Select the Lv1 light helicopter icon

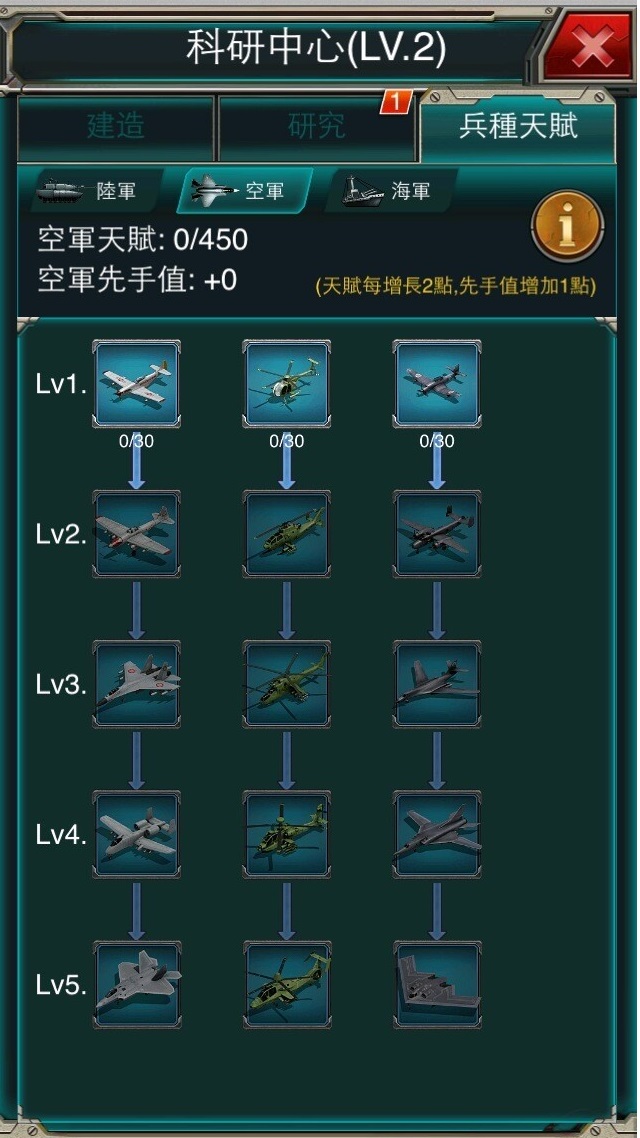point(287,384)
